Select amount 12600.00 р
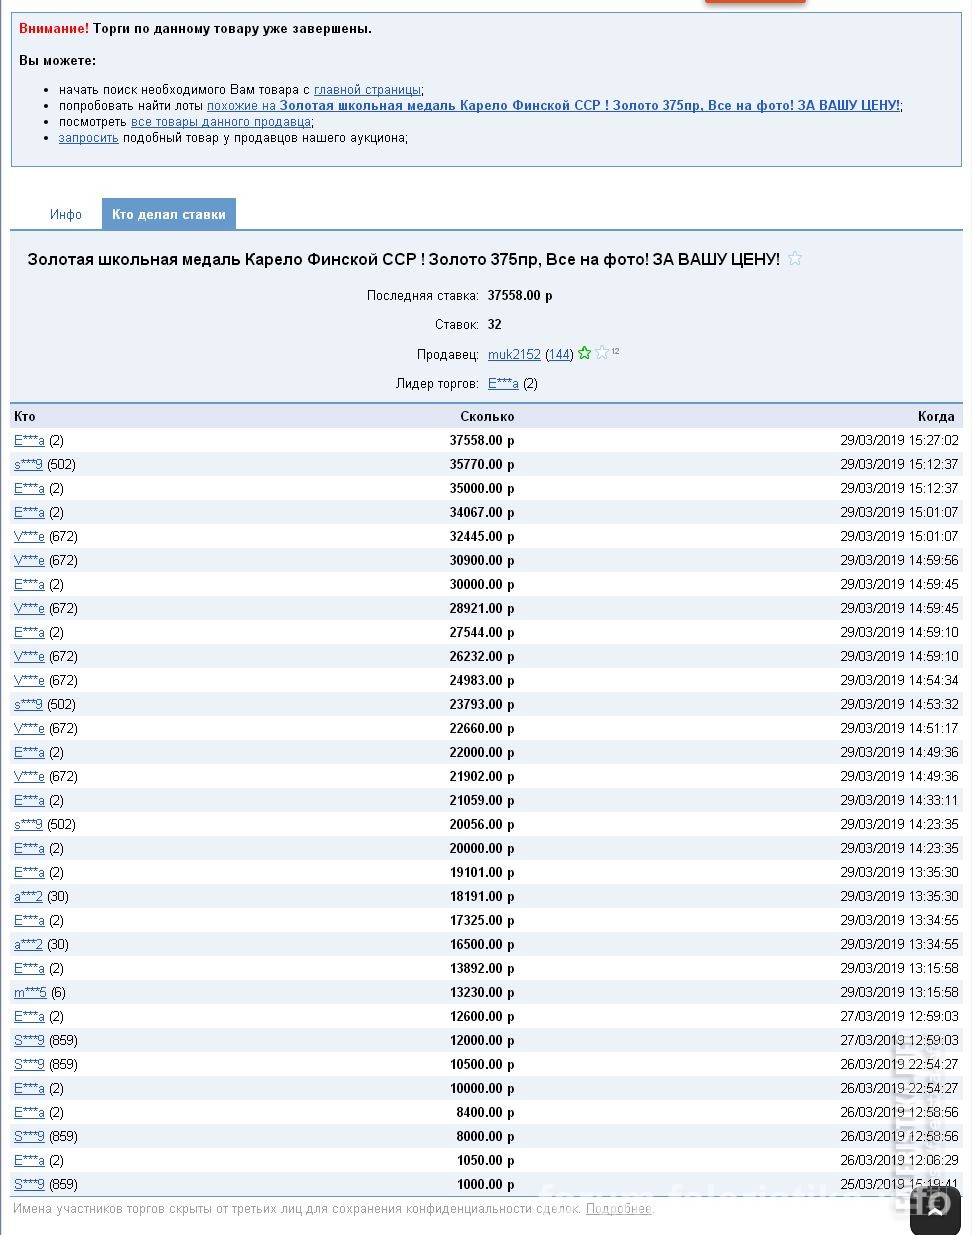The image size is (972, 1235). tap(482, 1016)
